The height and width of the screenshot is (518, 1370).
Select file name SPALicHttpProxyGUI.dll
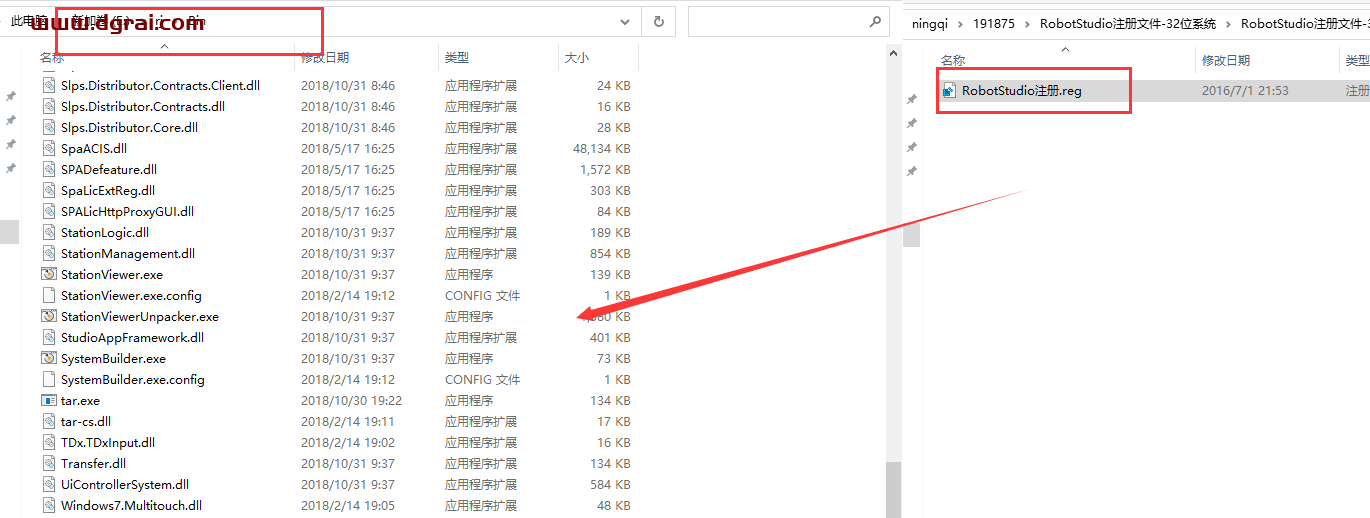128,212
